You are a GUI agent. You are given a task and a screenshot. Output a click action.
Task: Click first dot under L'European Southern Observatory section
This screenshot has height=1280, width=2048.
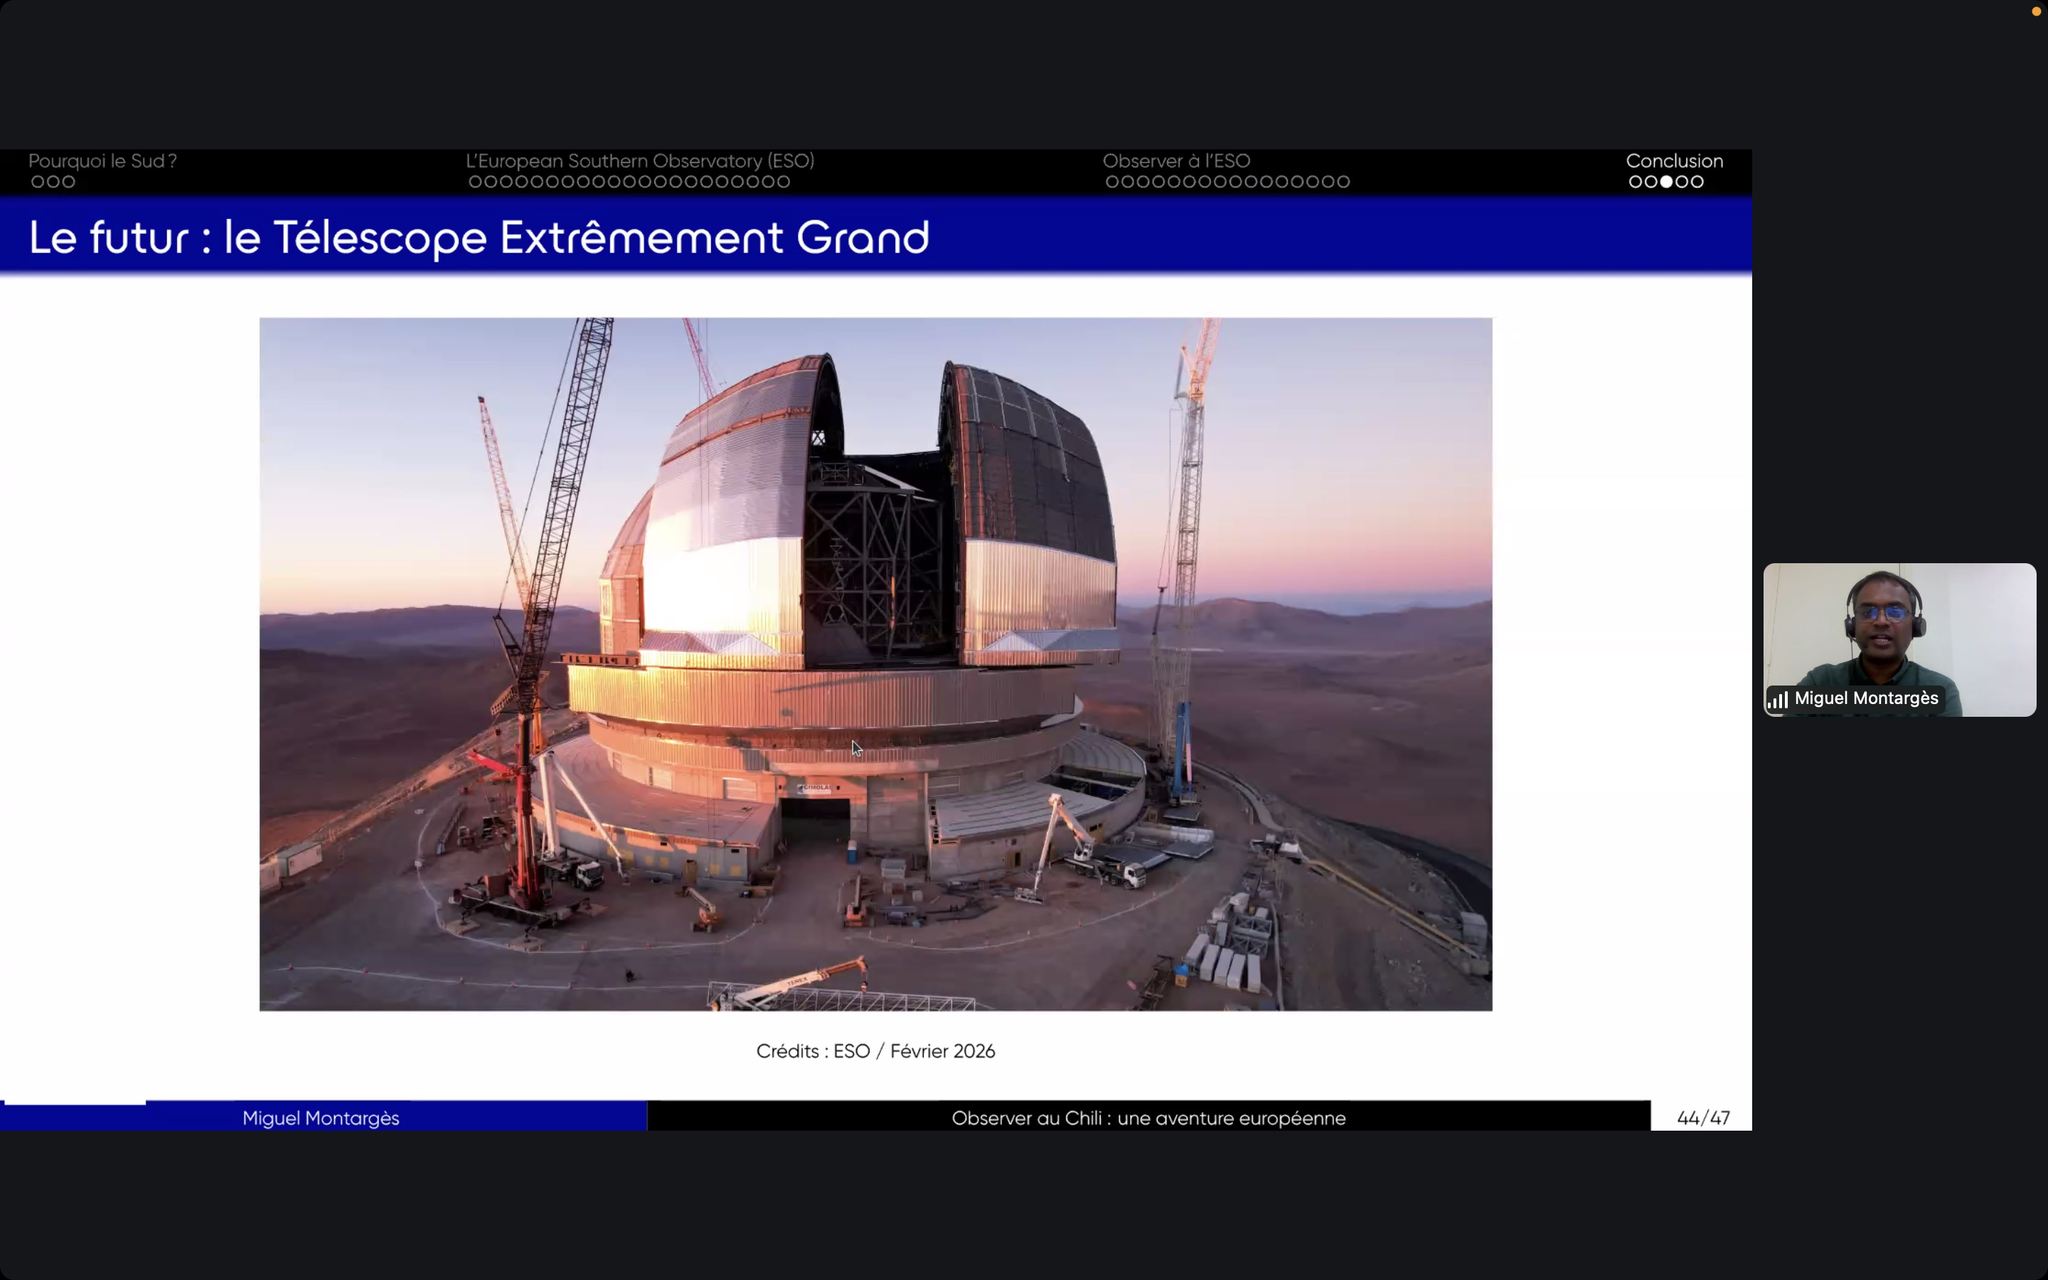pos(475,182)
